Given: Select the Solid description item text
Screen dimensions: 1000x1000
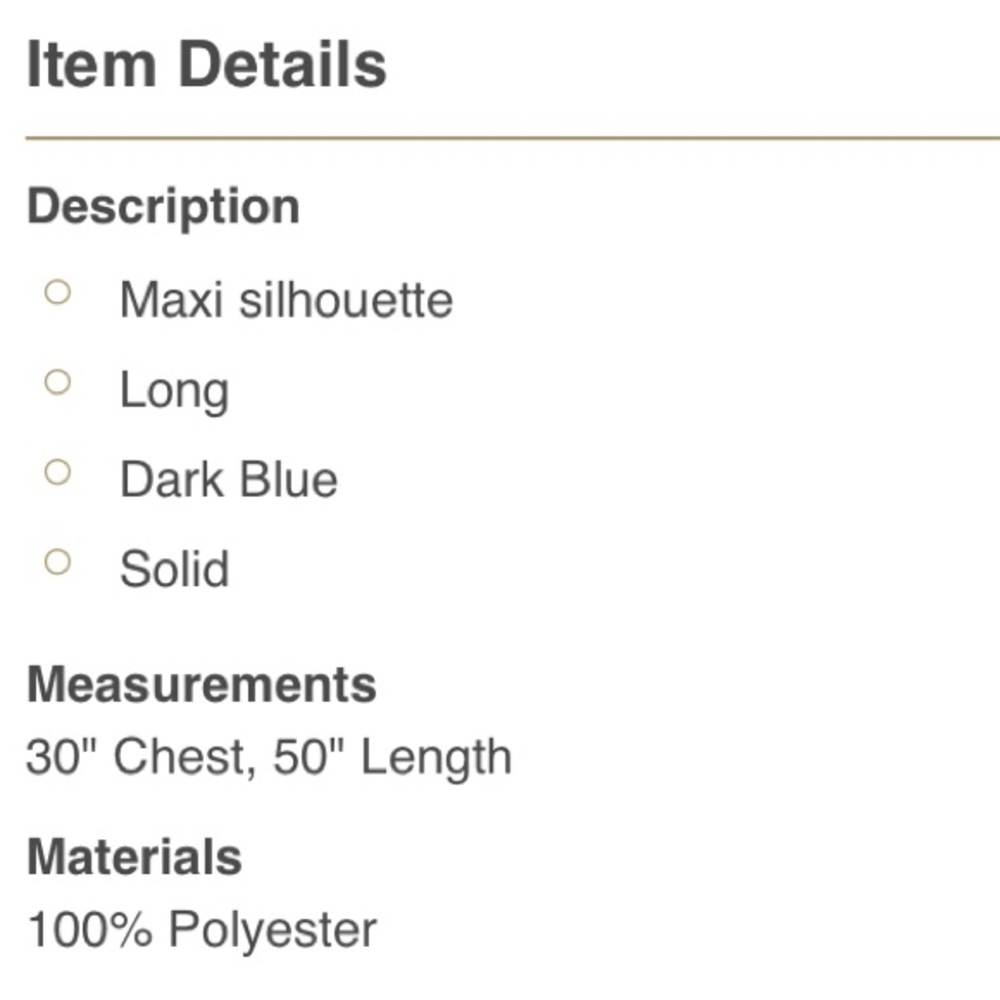Looking at the screenshot, I should pos(174,569).
